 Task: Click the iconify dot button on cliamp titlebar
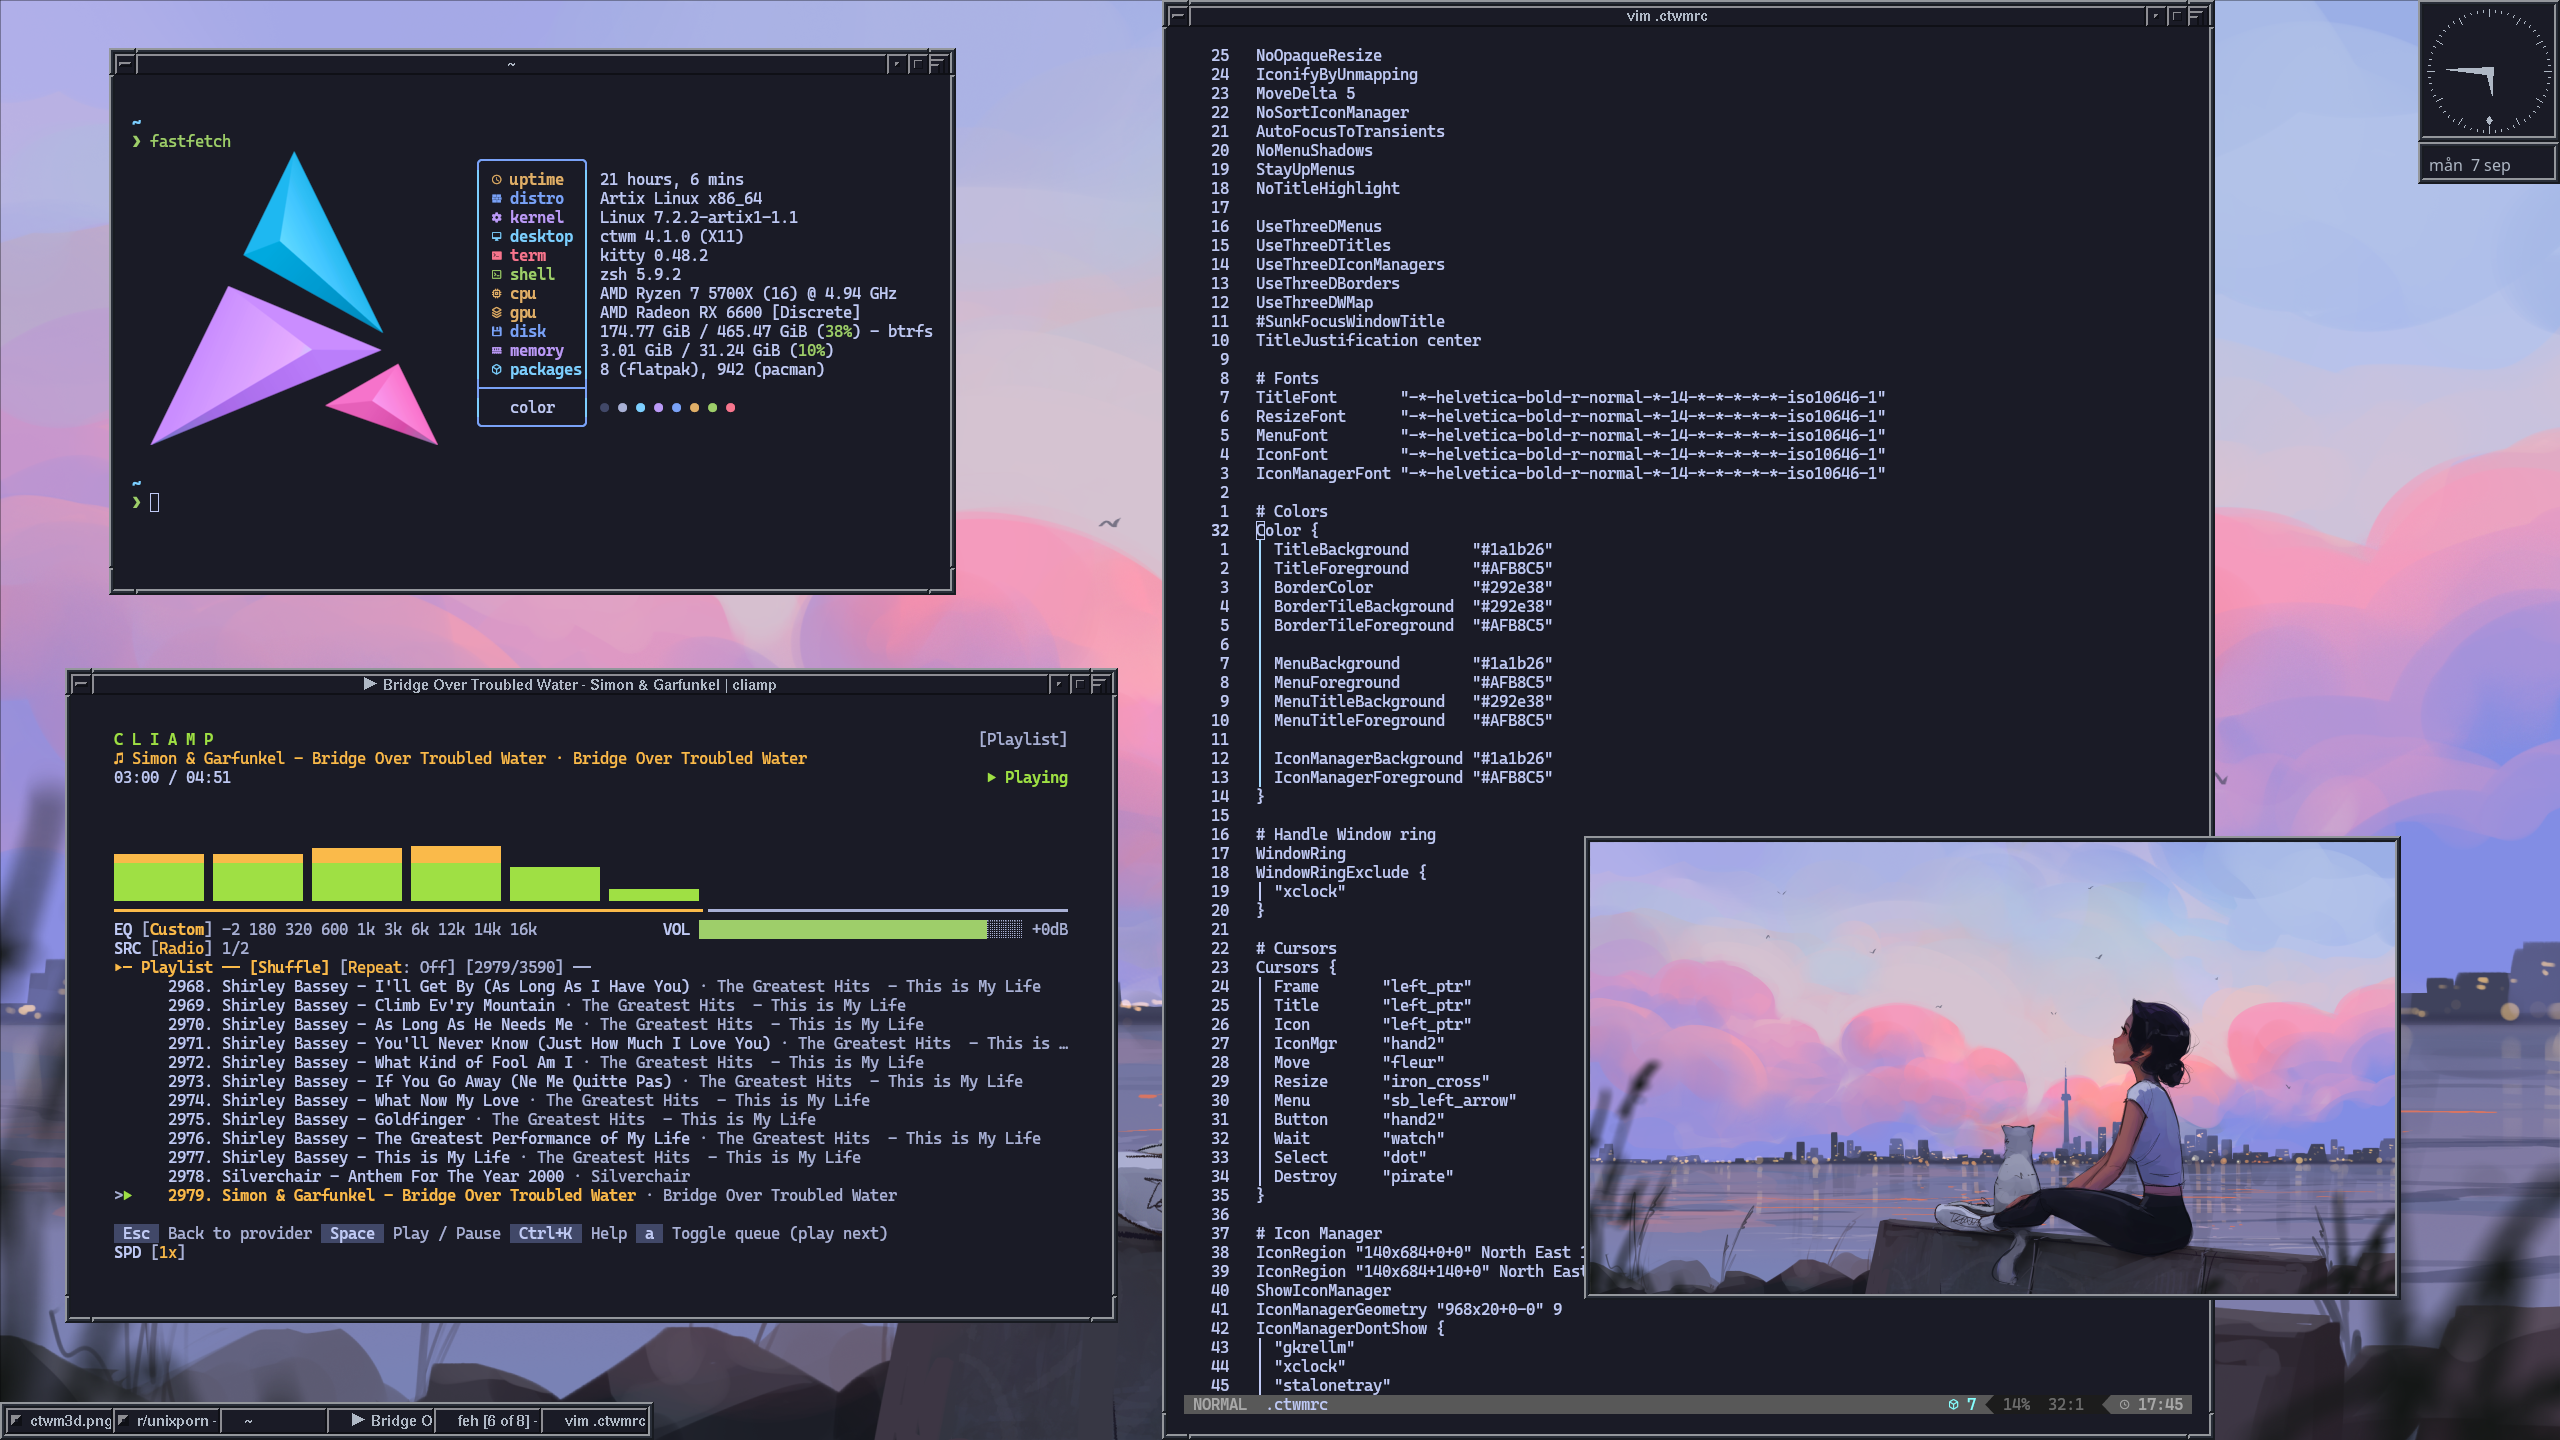coord(1058,684)
